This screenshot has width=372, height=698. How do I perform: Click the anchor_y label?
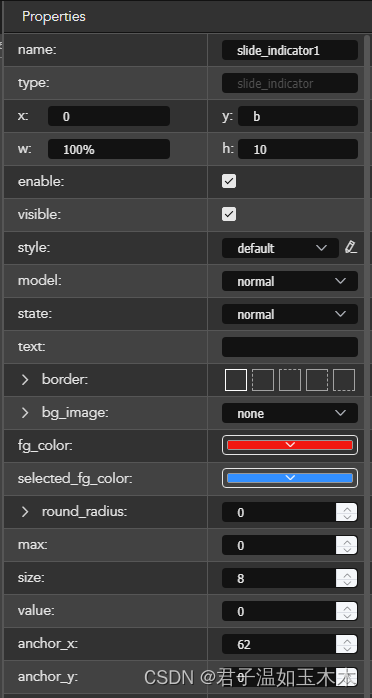point(48,677)
